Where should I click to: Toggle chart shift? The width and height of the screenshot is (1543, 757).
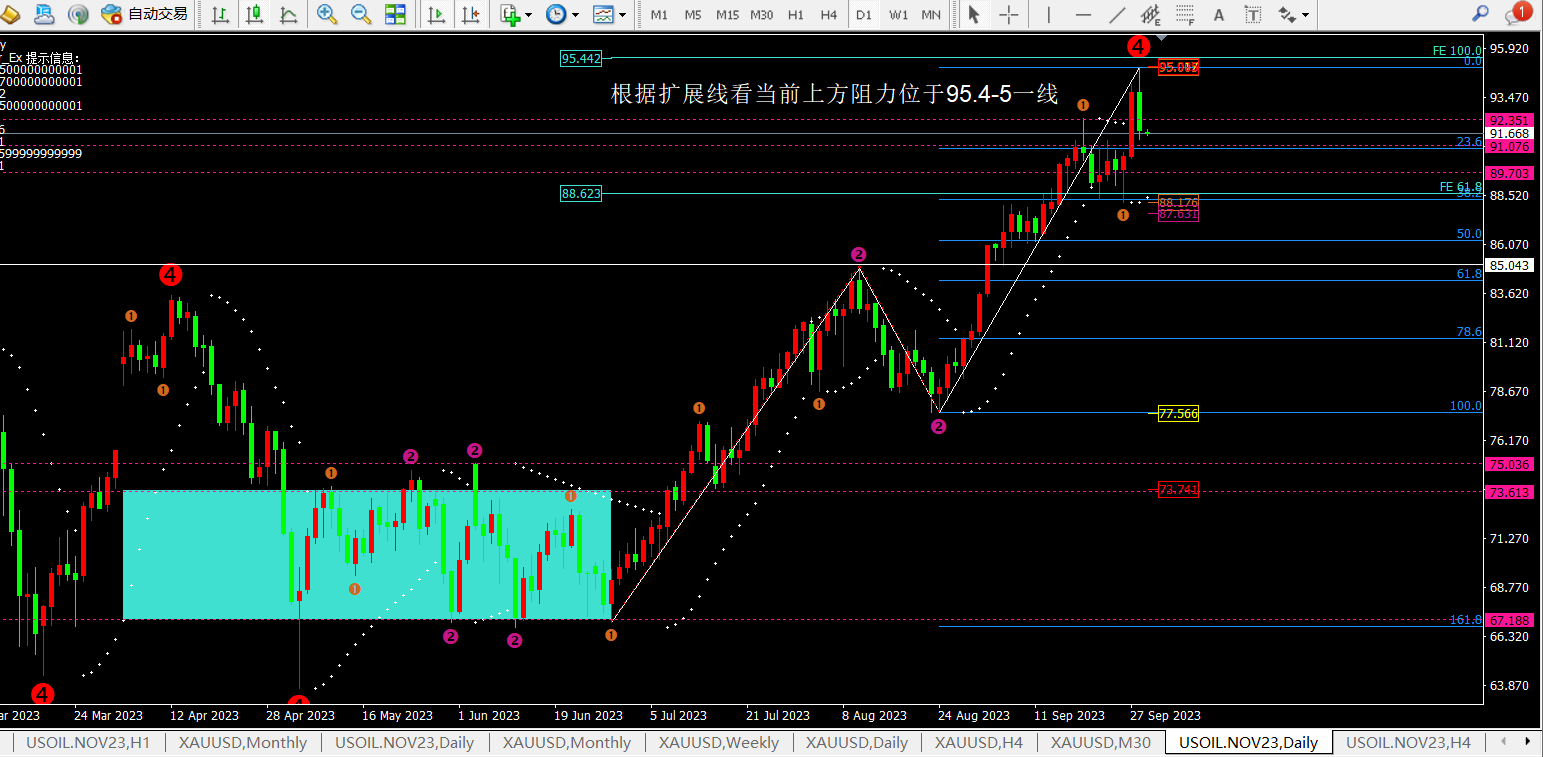click(470, 14)
